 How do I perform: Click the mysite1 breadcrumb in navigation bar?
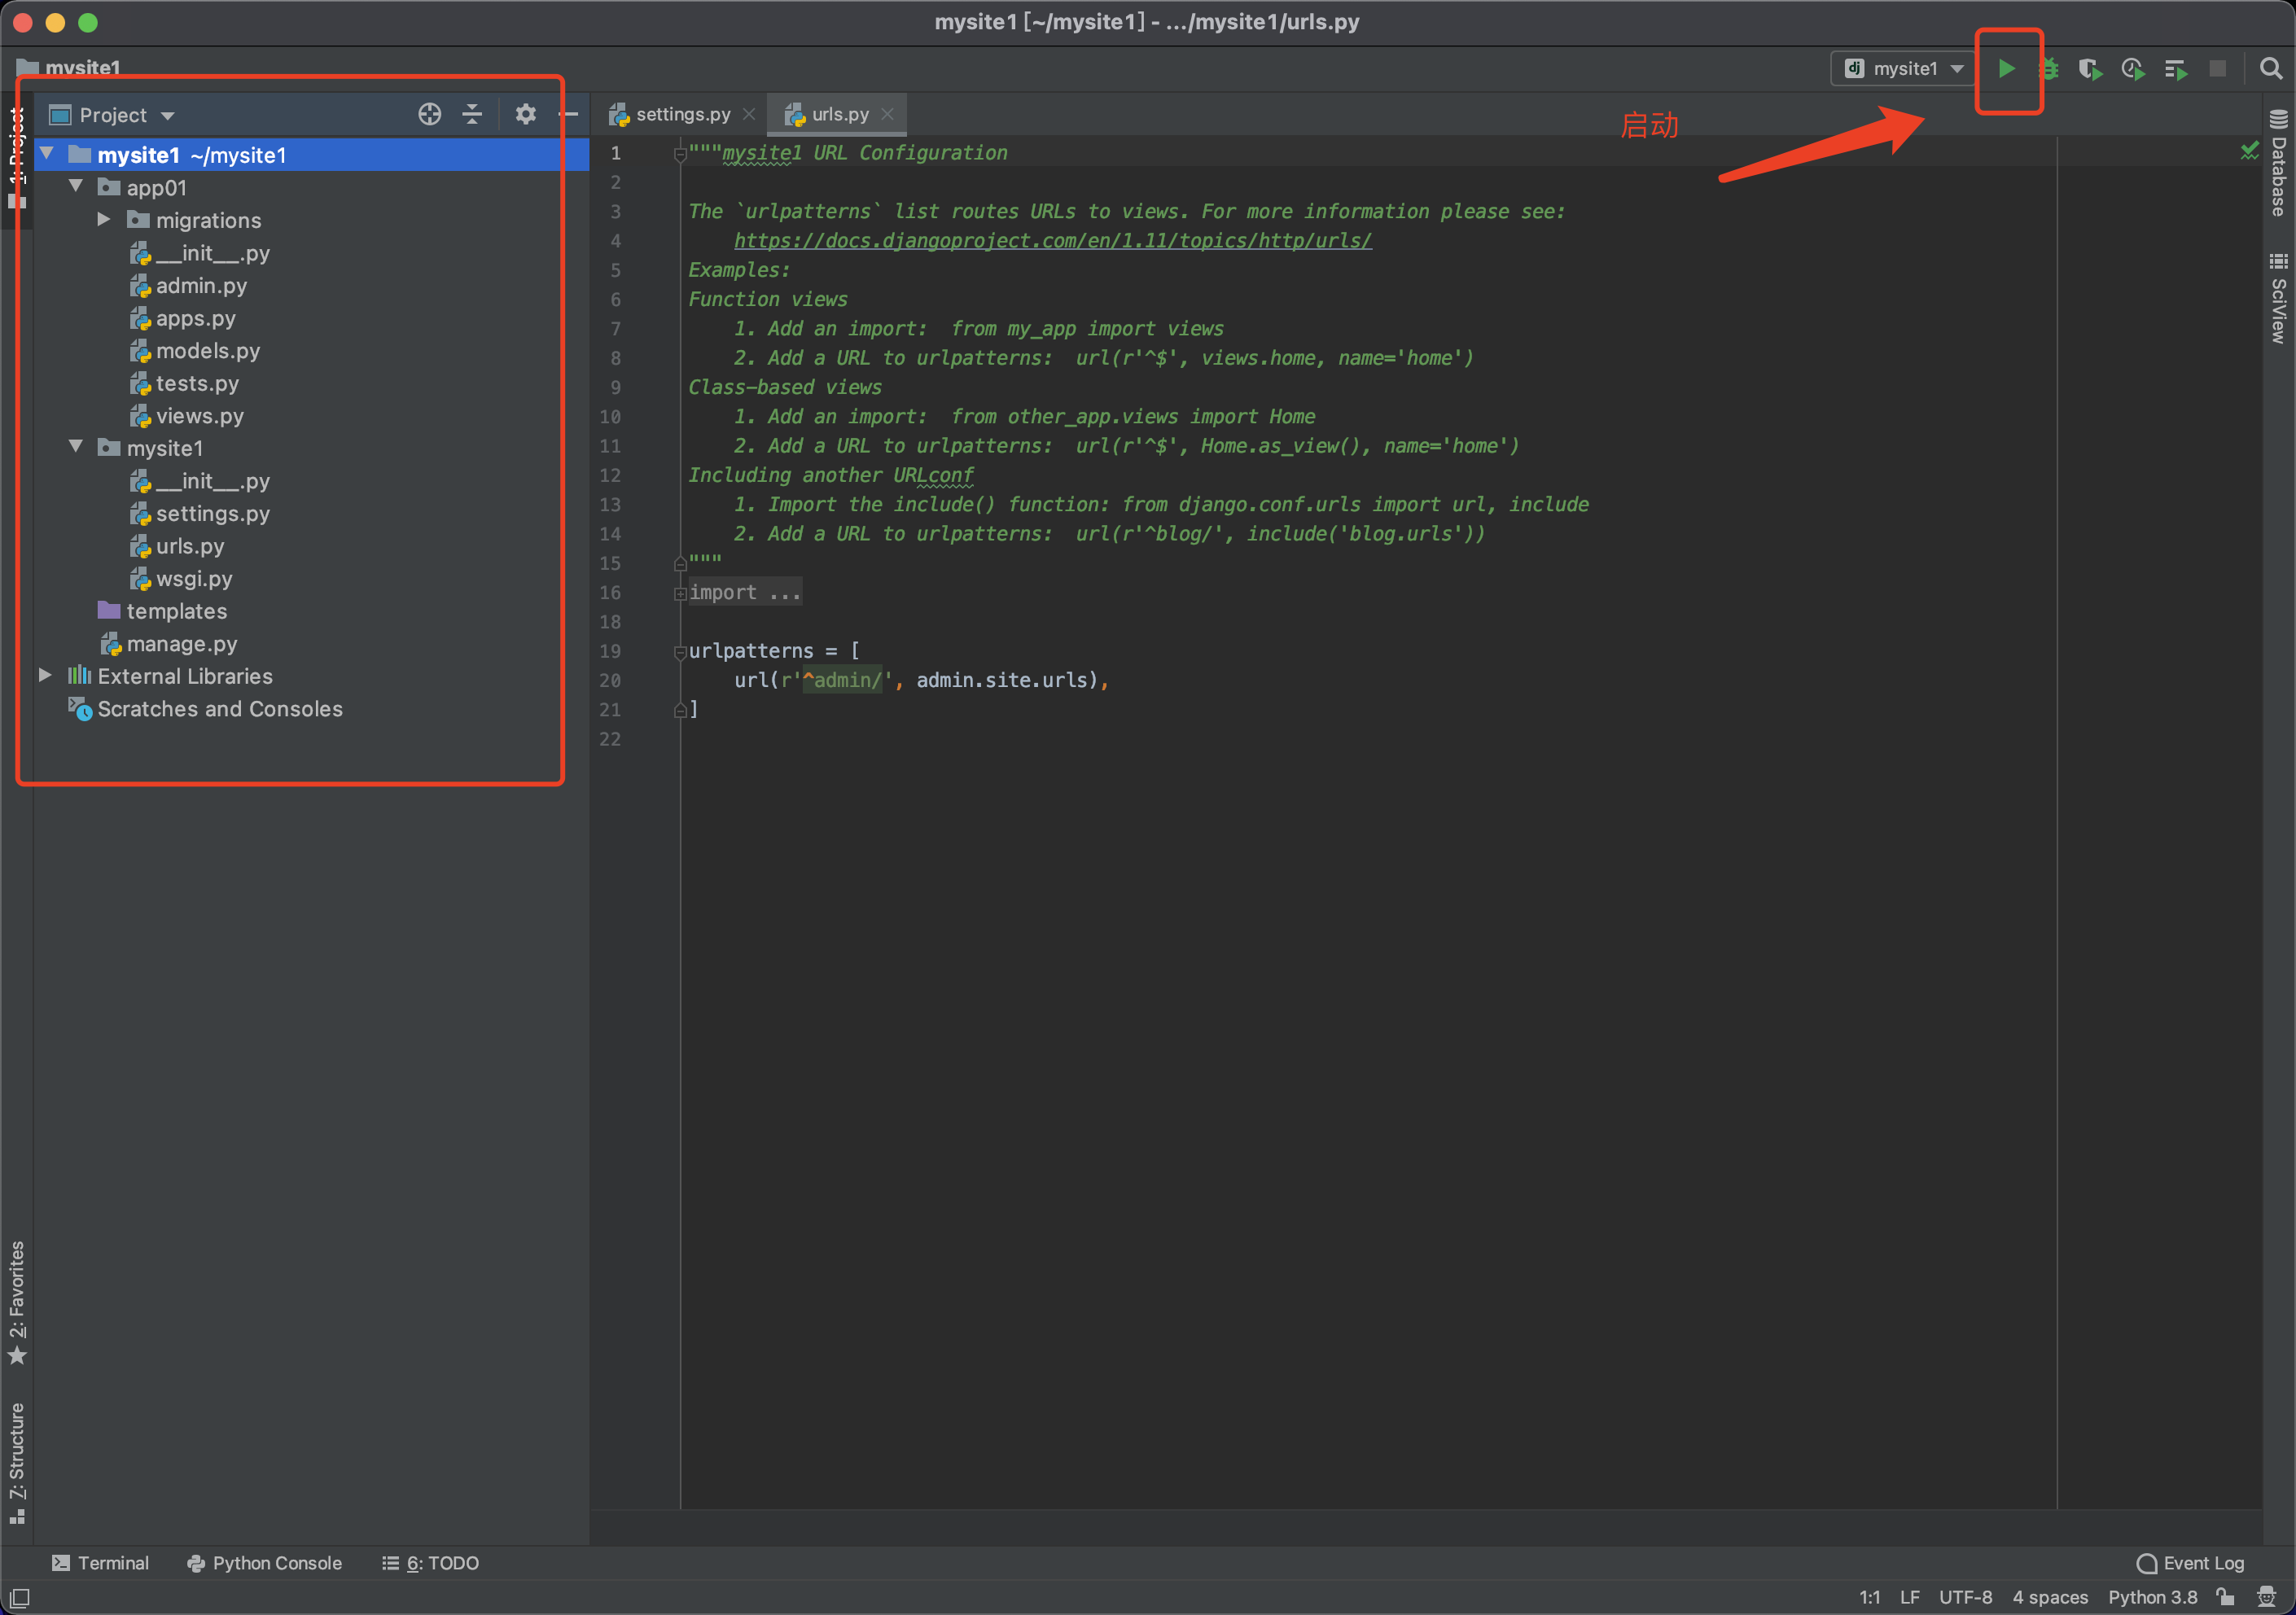[x=70, y=68]
